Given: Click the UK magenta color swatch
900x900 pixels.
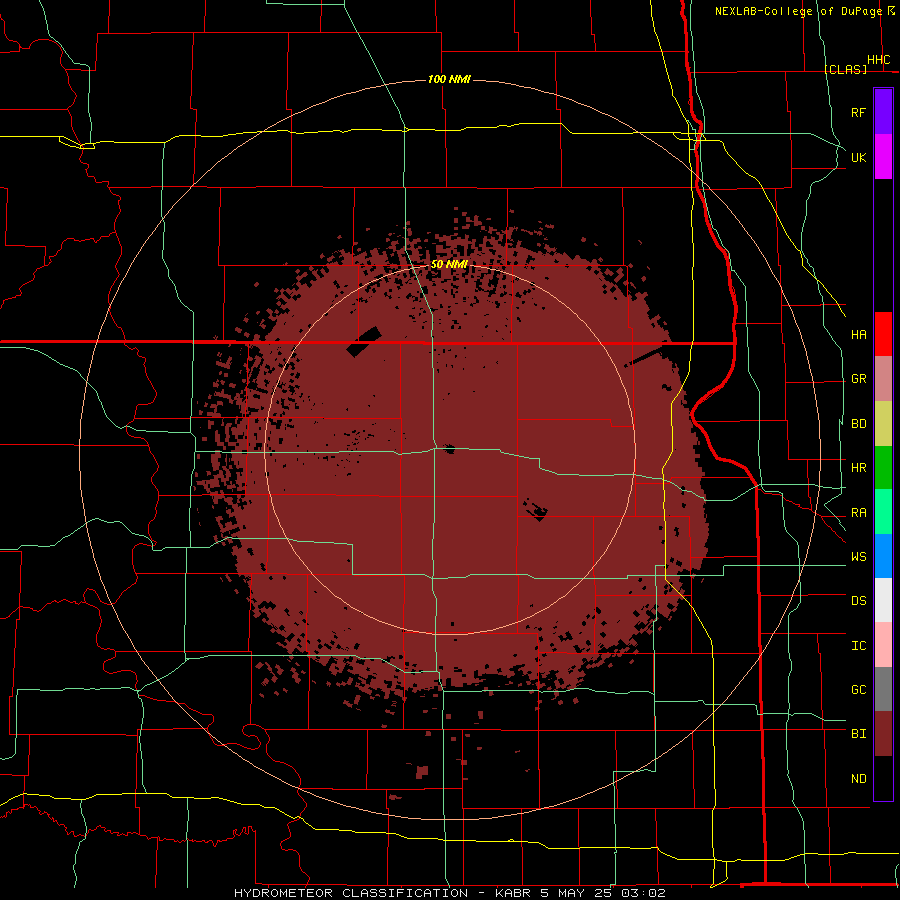Looking at the screenshot, I should coord(883,157).
